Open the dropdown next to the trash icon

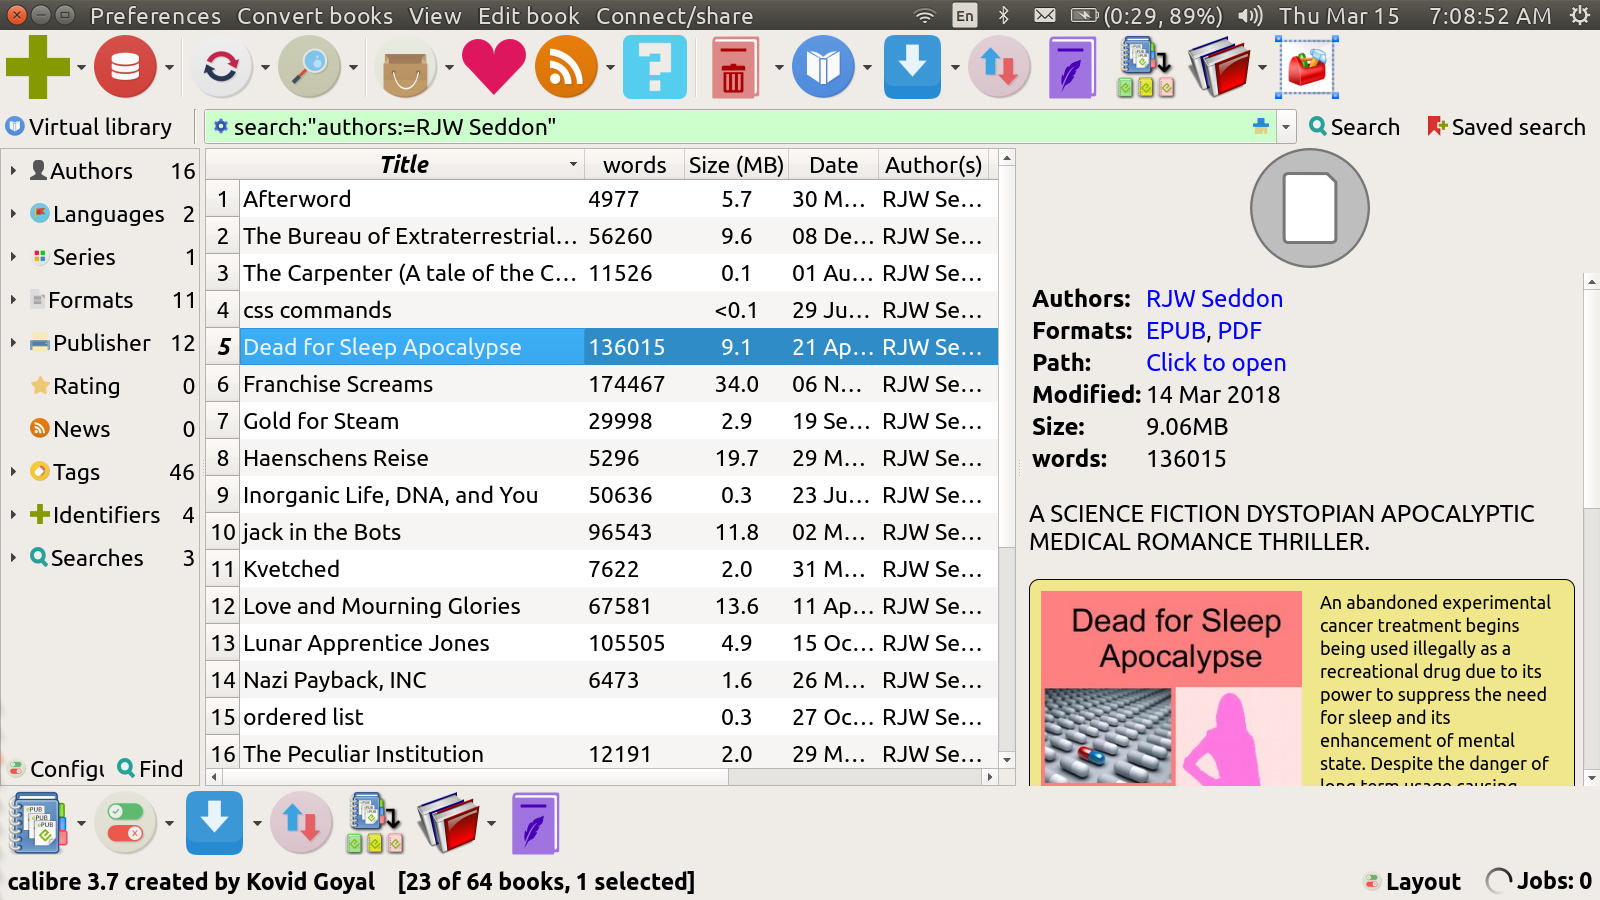[778, 68]
